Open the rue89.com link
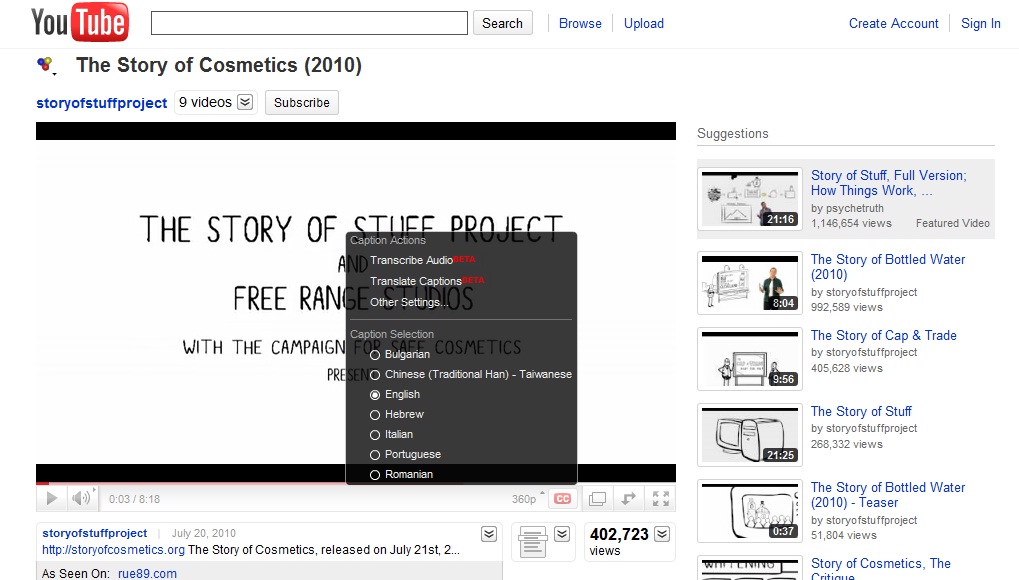 pyautogui.click(x=148, y=573)
